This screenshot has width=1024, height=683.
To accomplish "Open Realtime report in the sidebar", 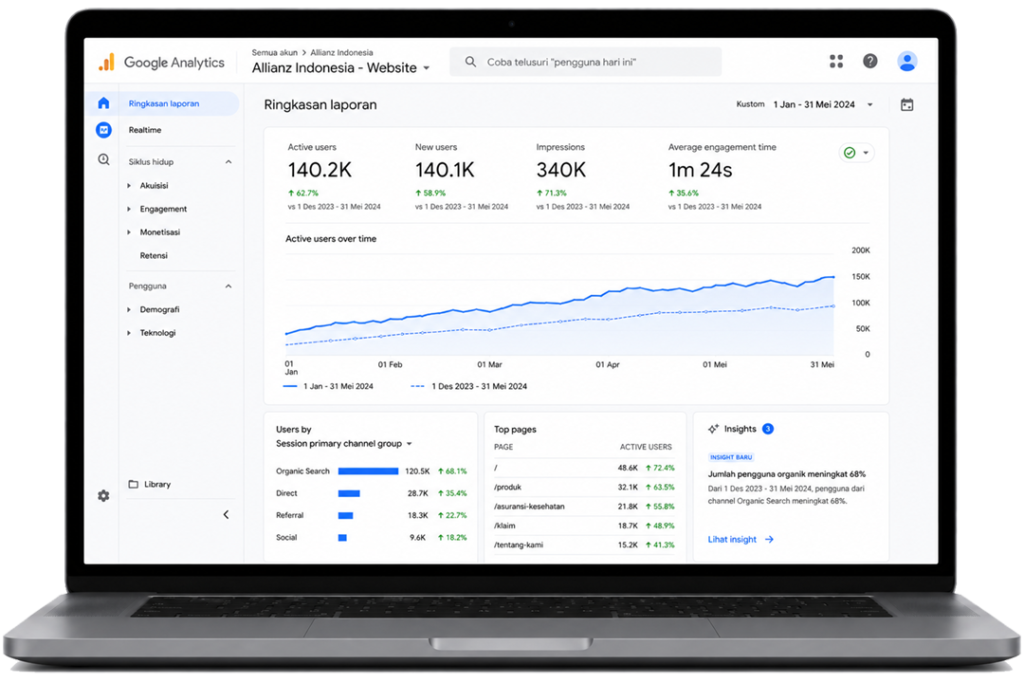I will pos(145,130).
